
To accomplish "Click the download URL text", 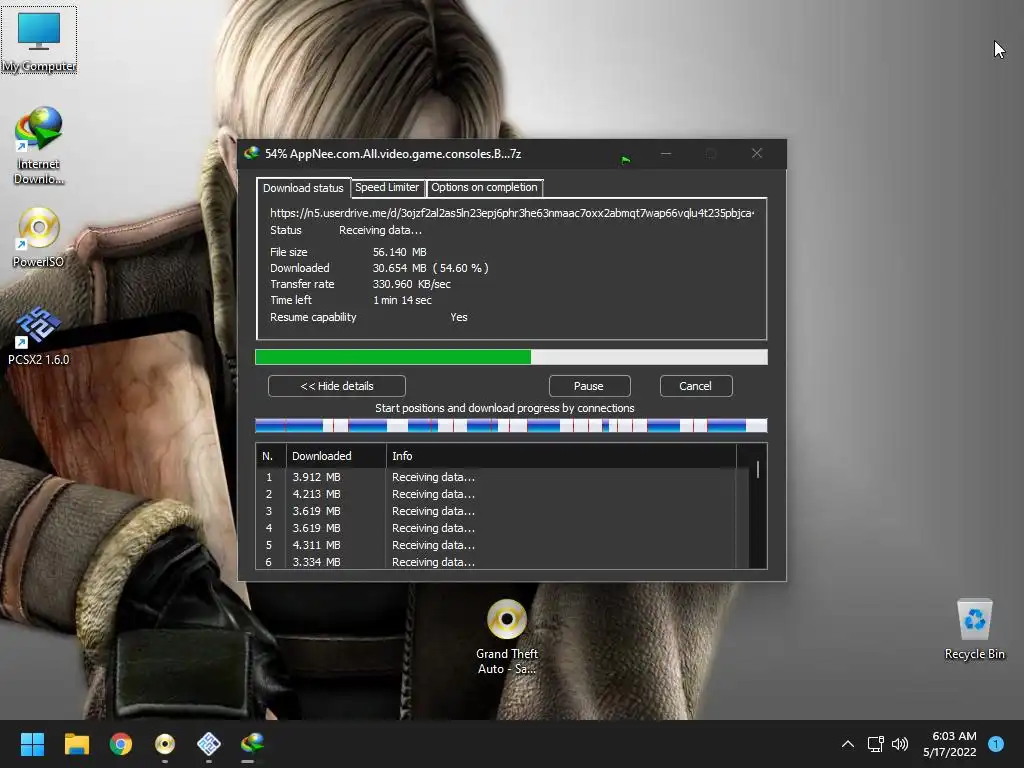I will click(512, 213).
